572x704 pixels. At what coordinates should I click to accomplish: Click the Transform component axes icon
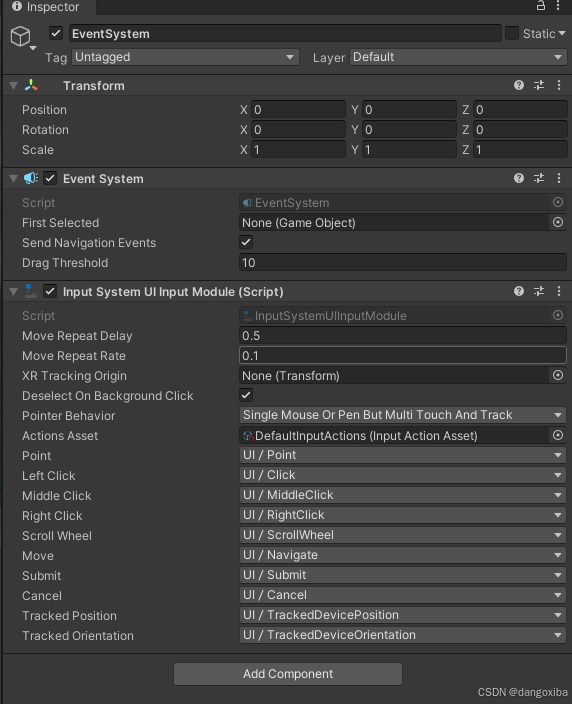pos(31,85)
